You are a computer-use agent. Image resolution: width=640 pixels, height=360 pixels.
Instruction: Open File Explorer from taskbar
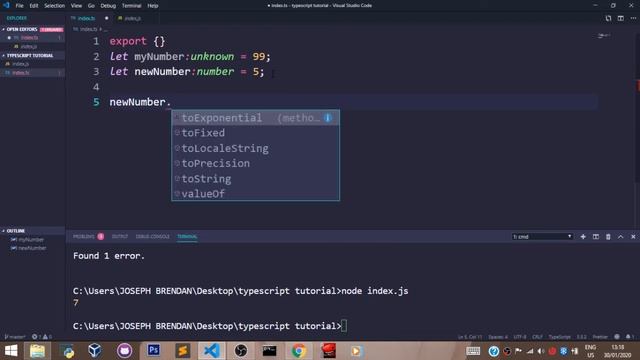point(37,351)
